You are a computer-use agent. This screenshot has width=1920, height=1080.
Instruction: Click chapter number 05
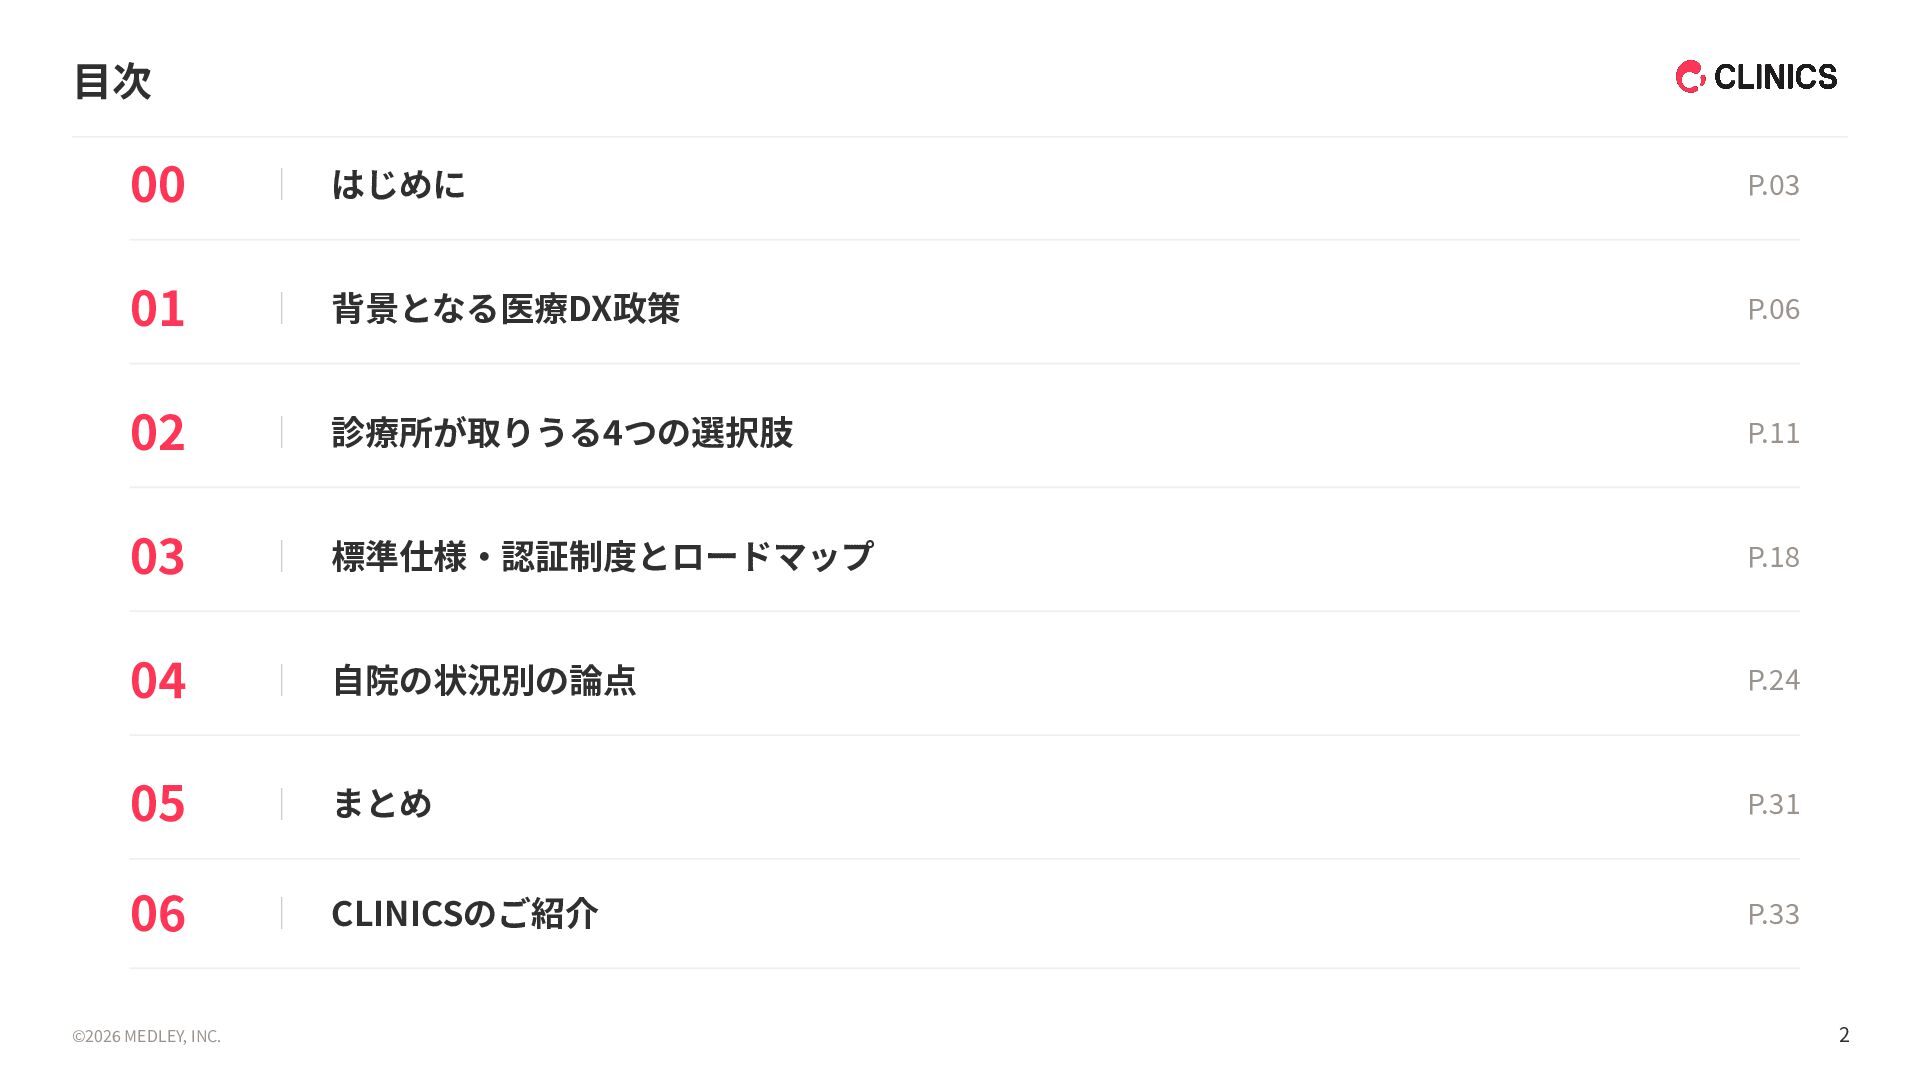[x=158, y=804]
